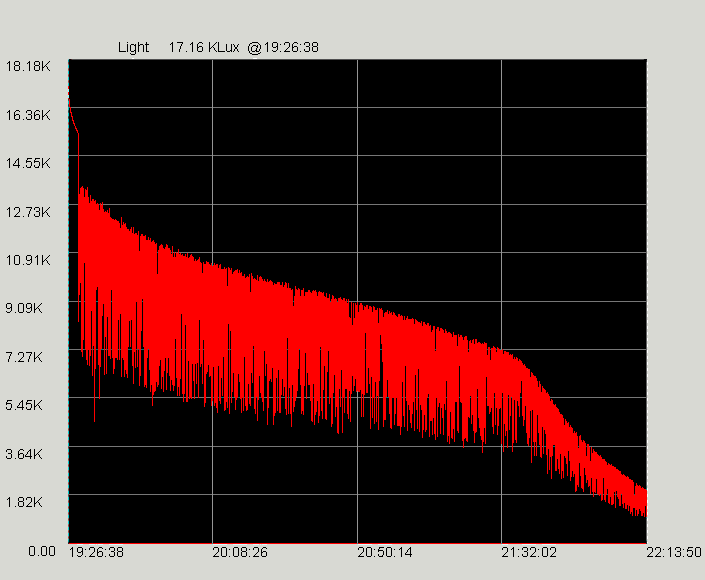Click the 22:13:50 x-axis time label

coord(674,552)
